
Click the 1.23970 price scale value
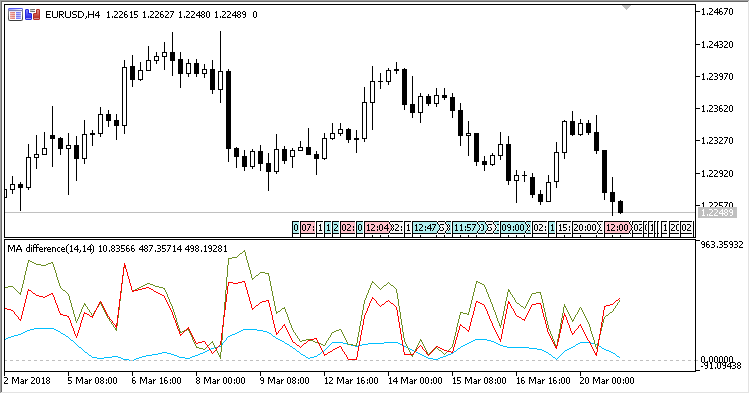tap(717, 77)
